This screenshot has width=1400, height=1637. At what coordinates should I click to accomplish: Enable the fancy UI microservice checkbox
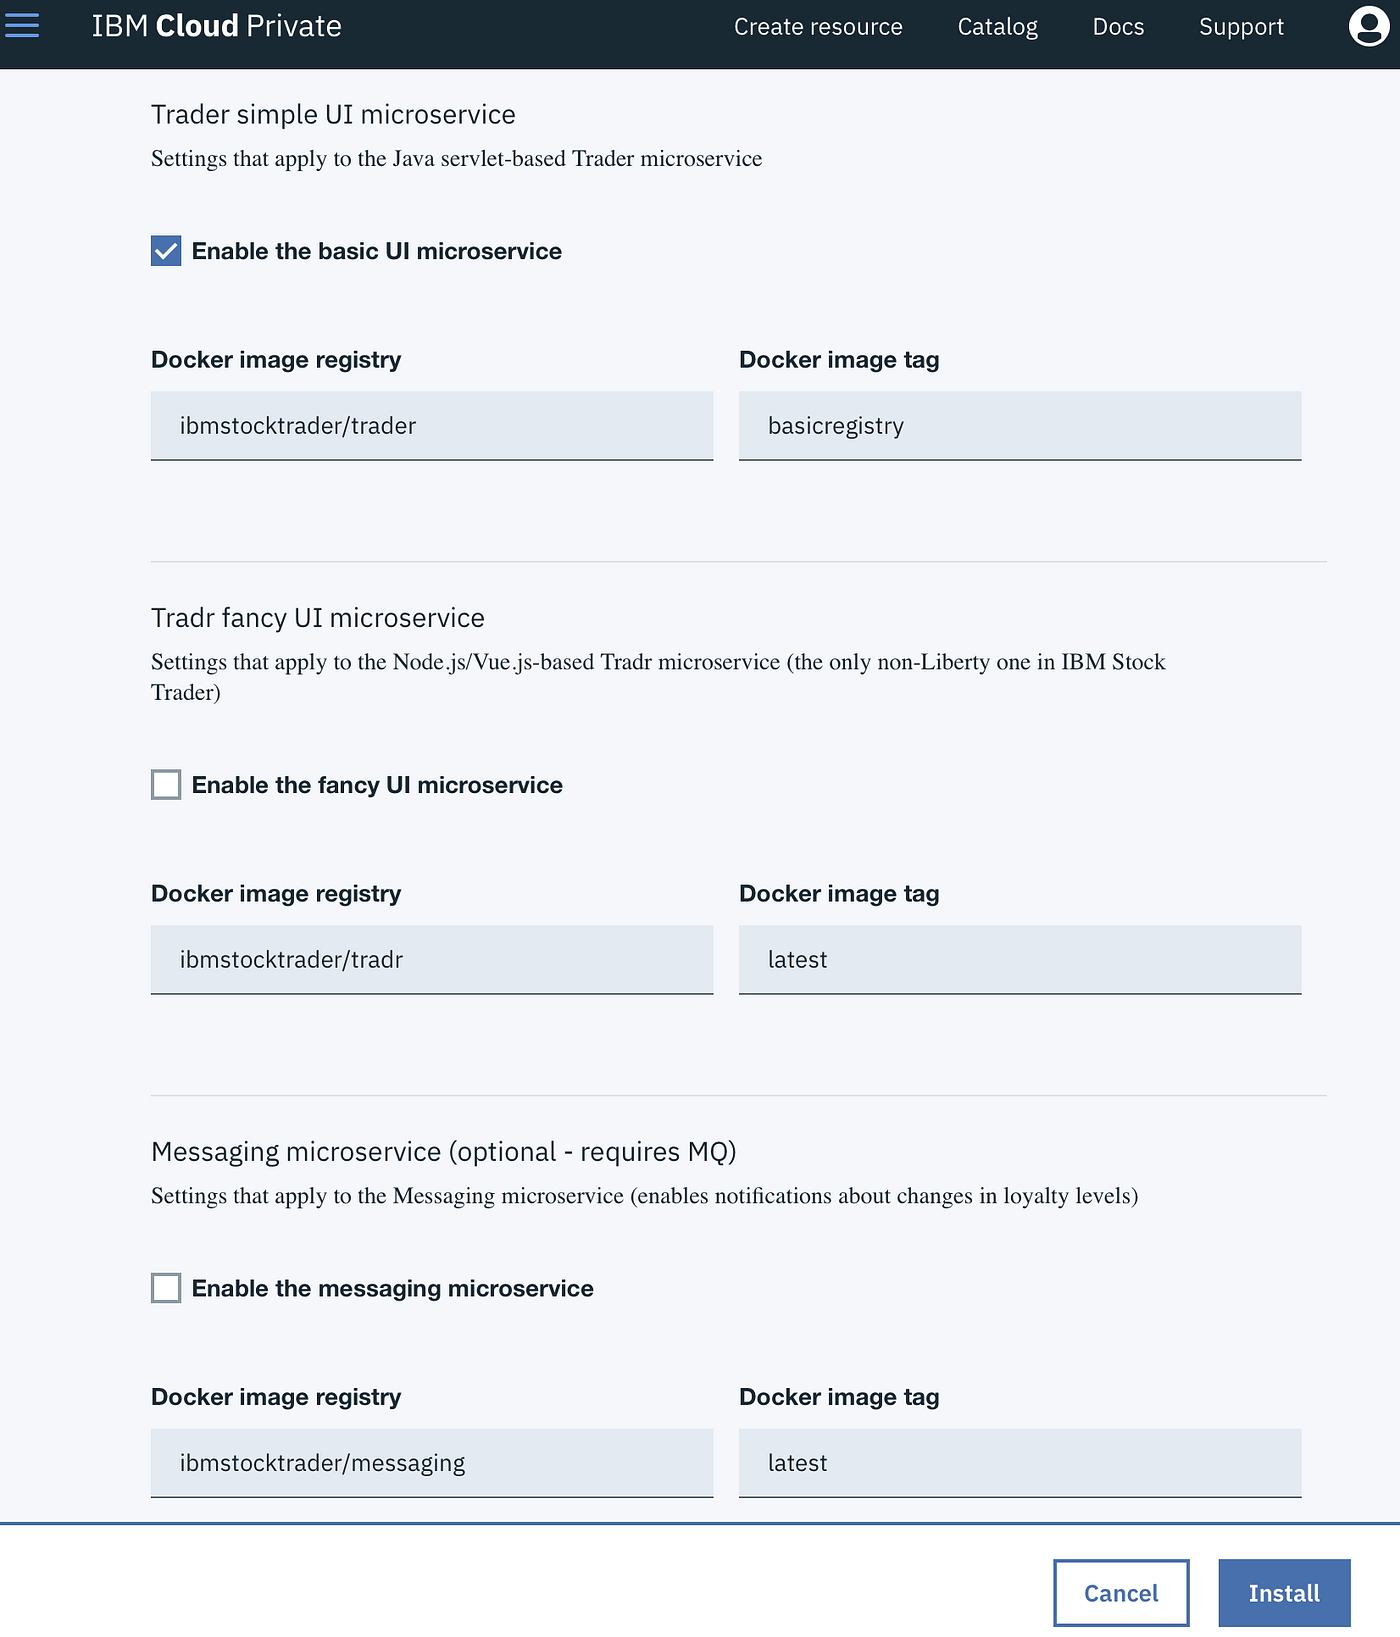(166, 785)
